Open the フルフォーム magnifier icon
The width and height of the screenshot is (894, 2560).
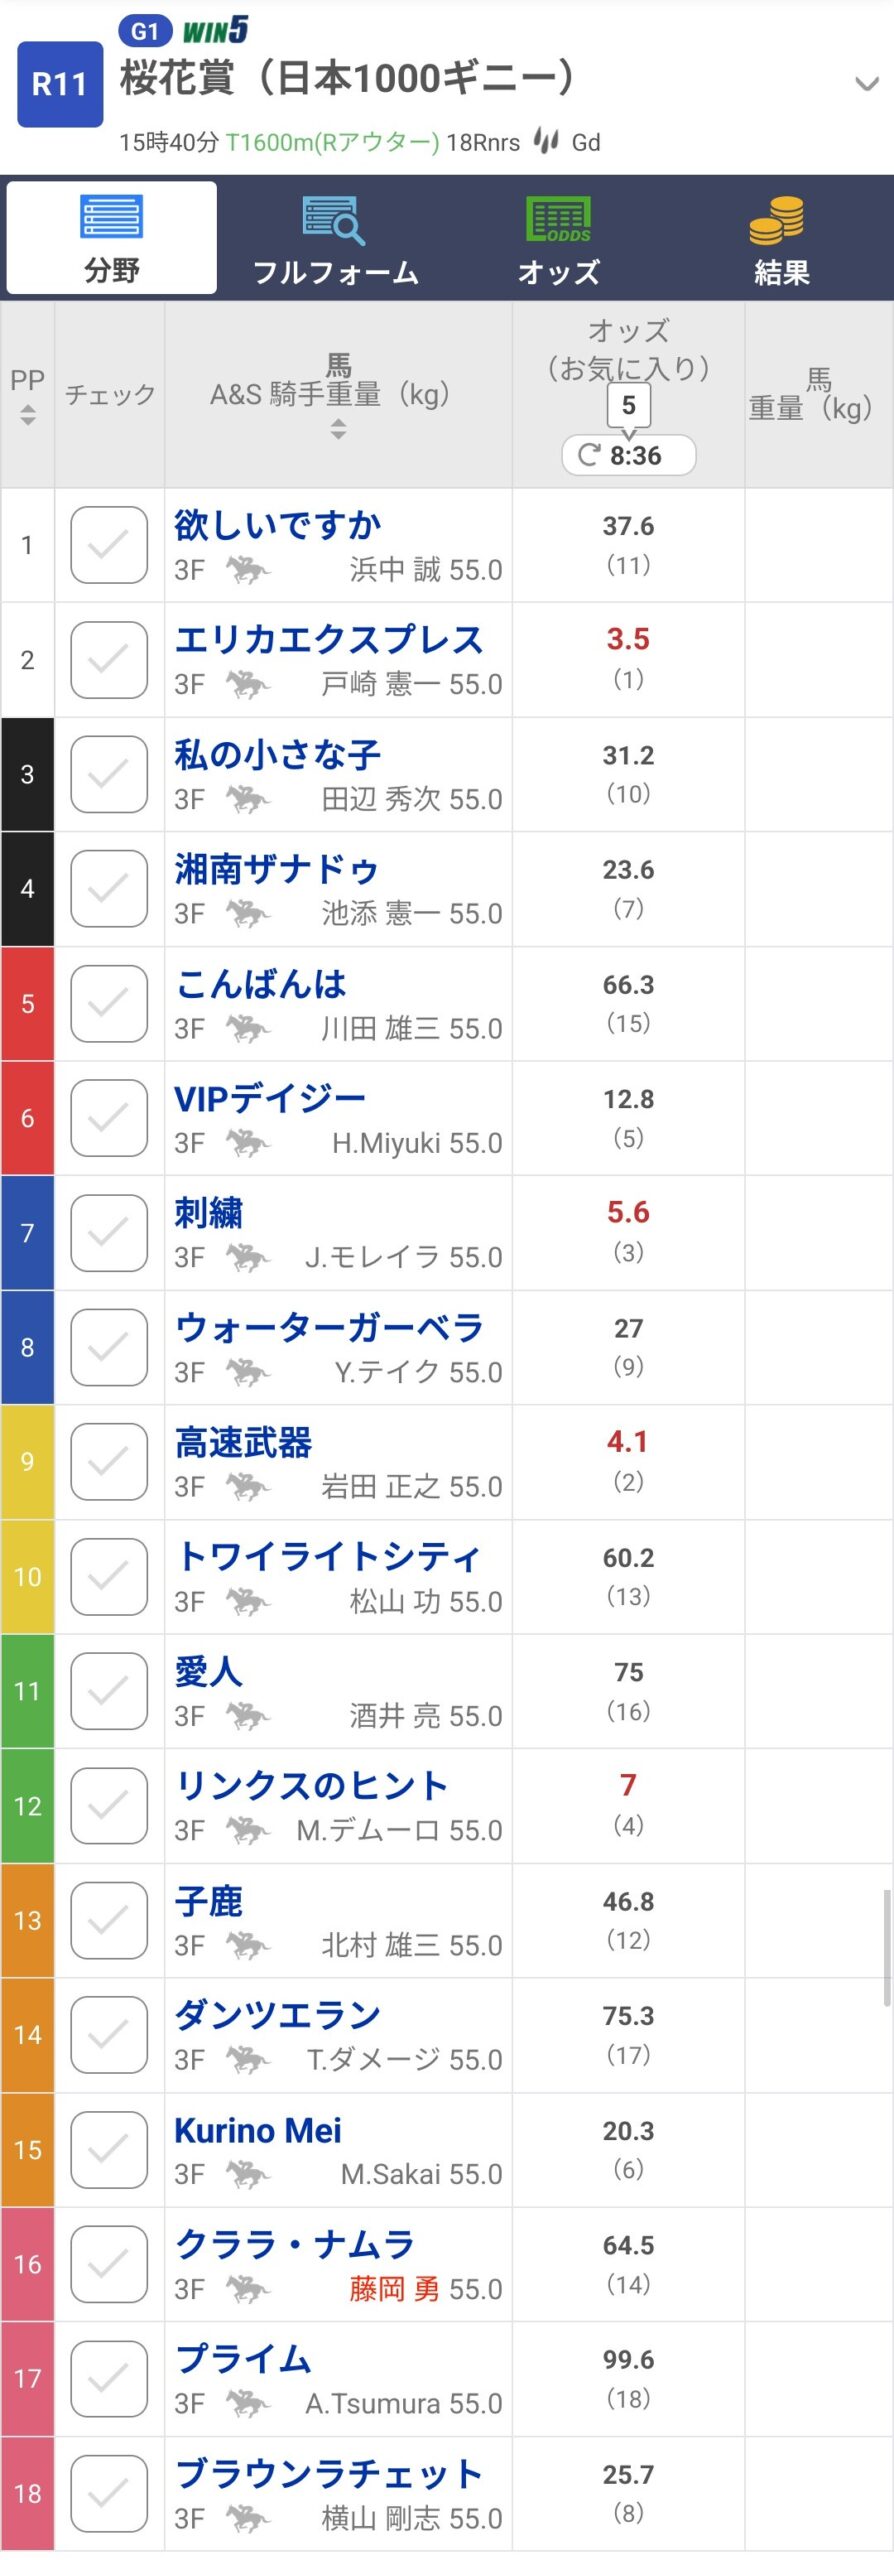[333, 220]
